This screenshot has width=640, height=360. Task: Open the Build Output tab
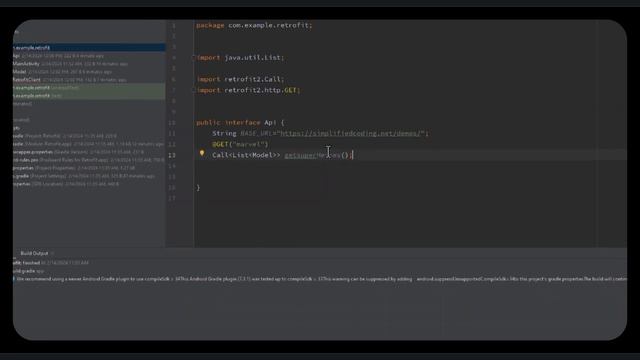coord(34,253)
